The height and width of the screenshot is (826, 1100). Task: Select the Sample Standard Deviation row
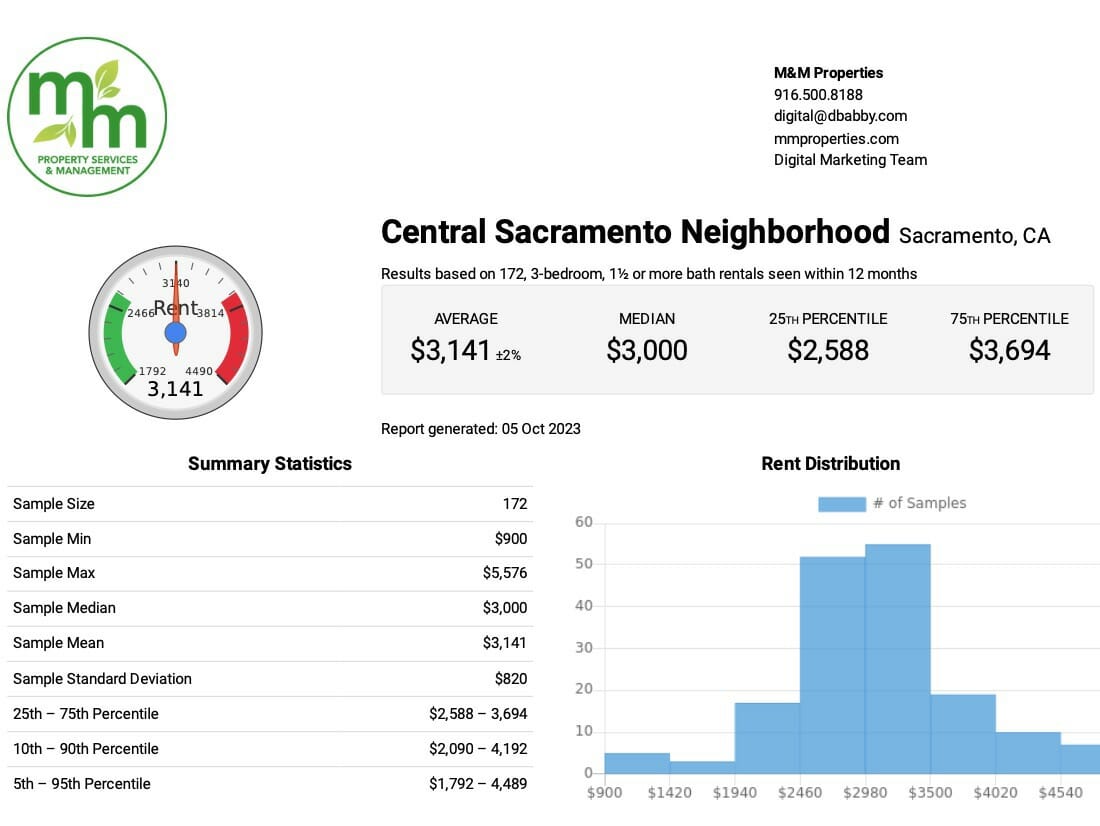coord(270,679)
